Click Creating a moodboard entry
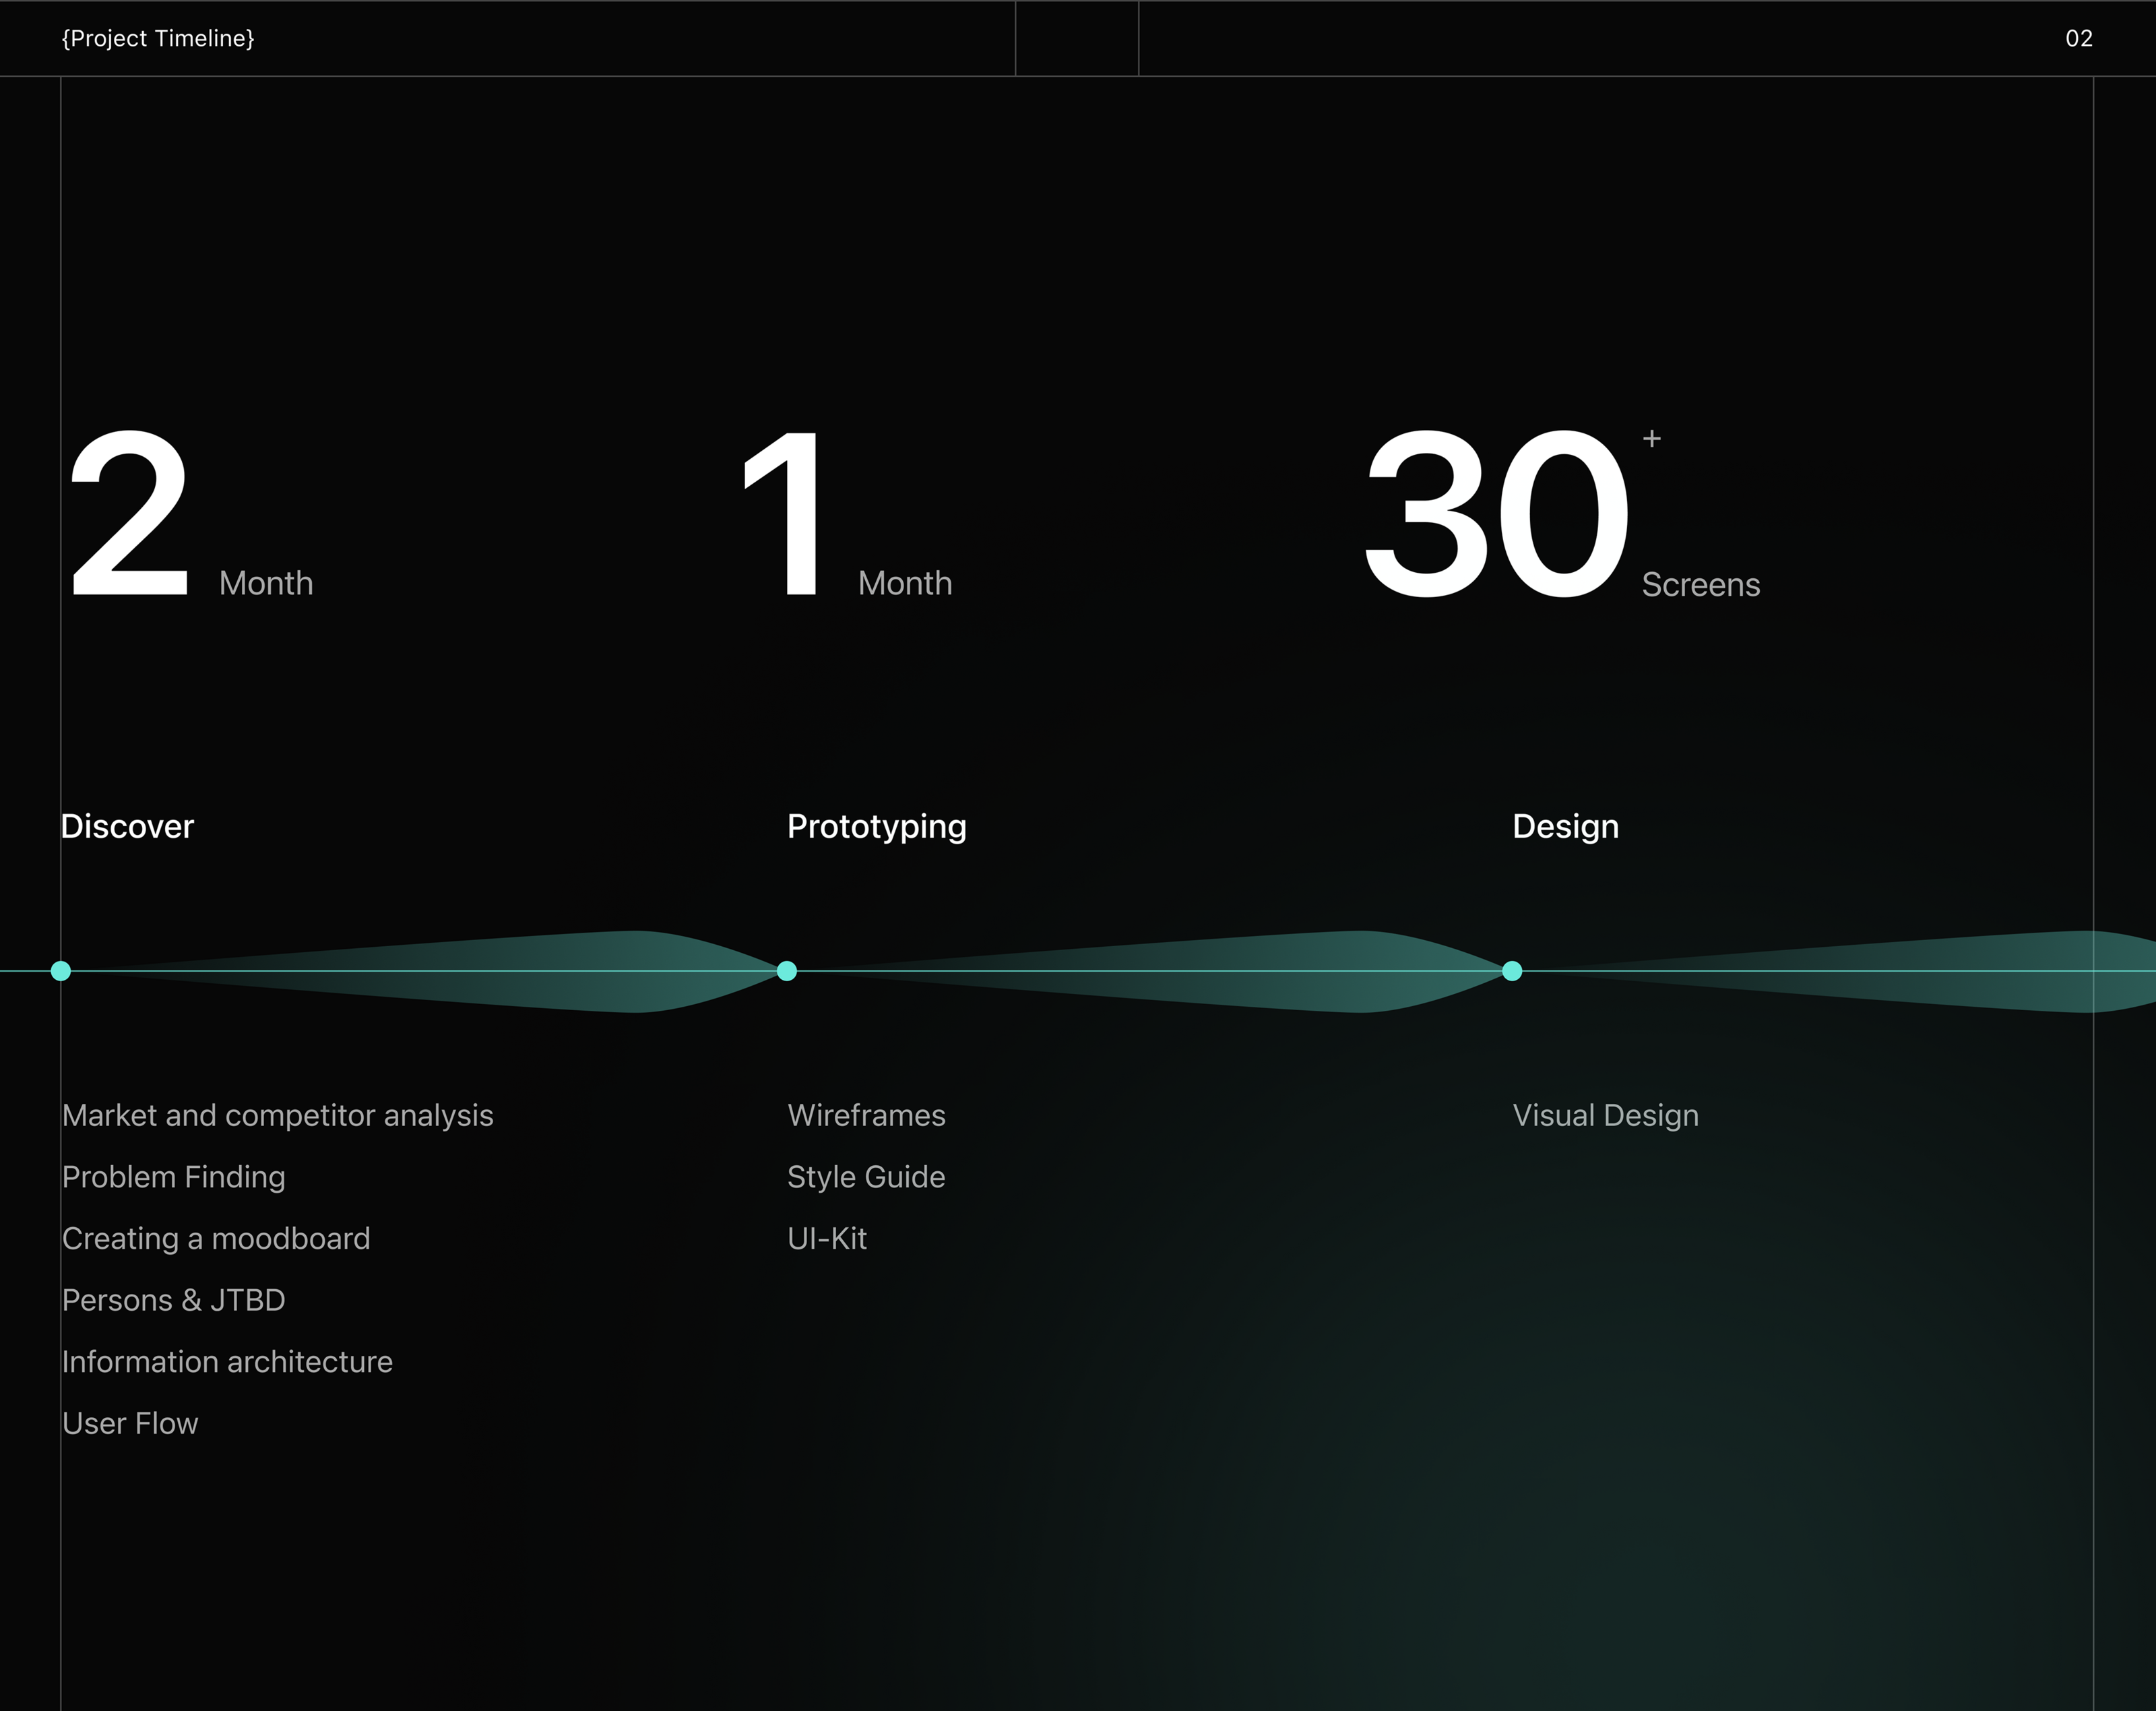The image size is (2156, 1711). (216, 1239)
